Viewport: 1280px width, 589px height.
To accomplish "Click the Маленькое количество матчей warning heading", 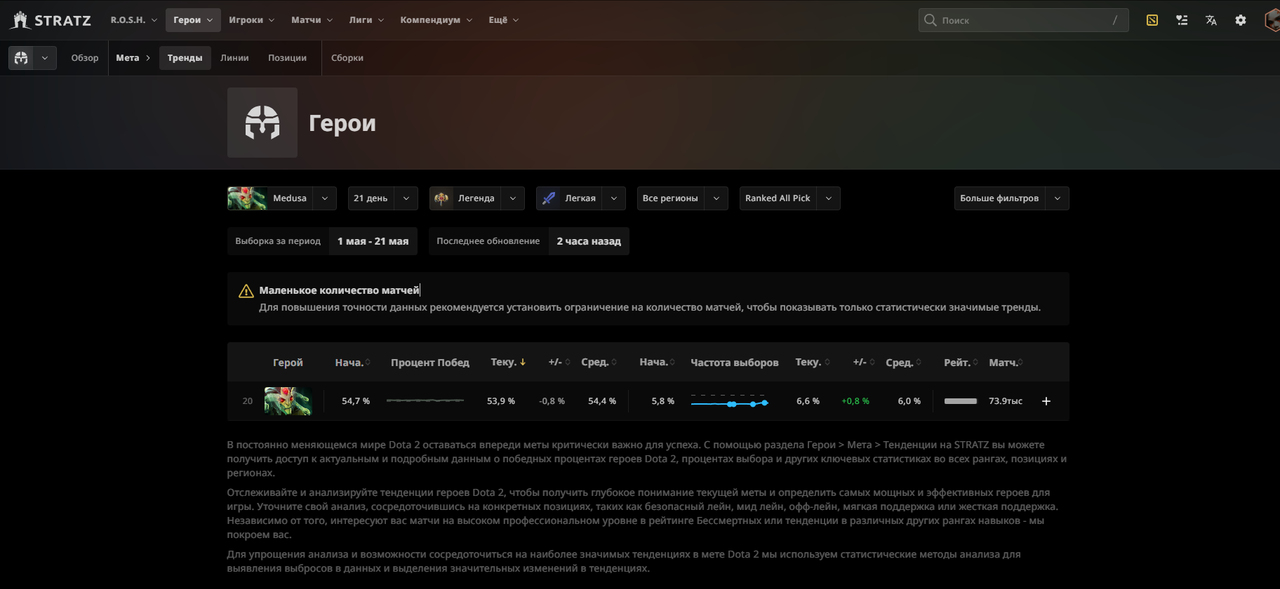I will (340, 290).
